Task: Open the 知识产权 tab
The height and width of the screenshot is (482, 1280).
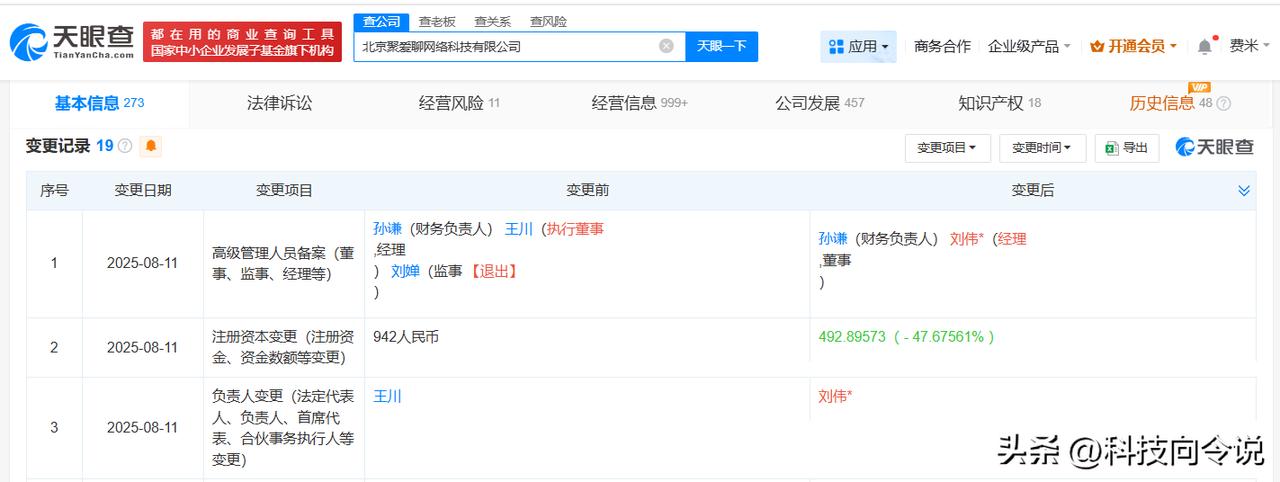Action: pyautogui.click(x=999, y=103)
